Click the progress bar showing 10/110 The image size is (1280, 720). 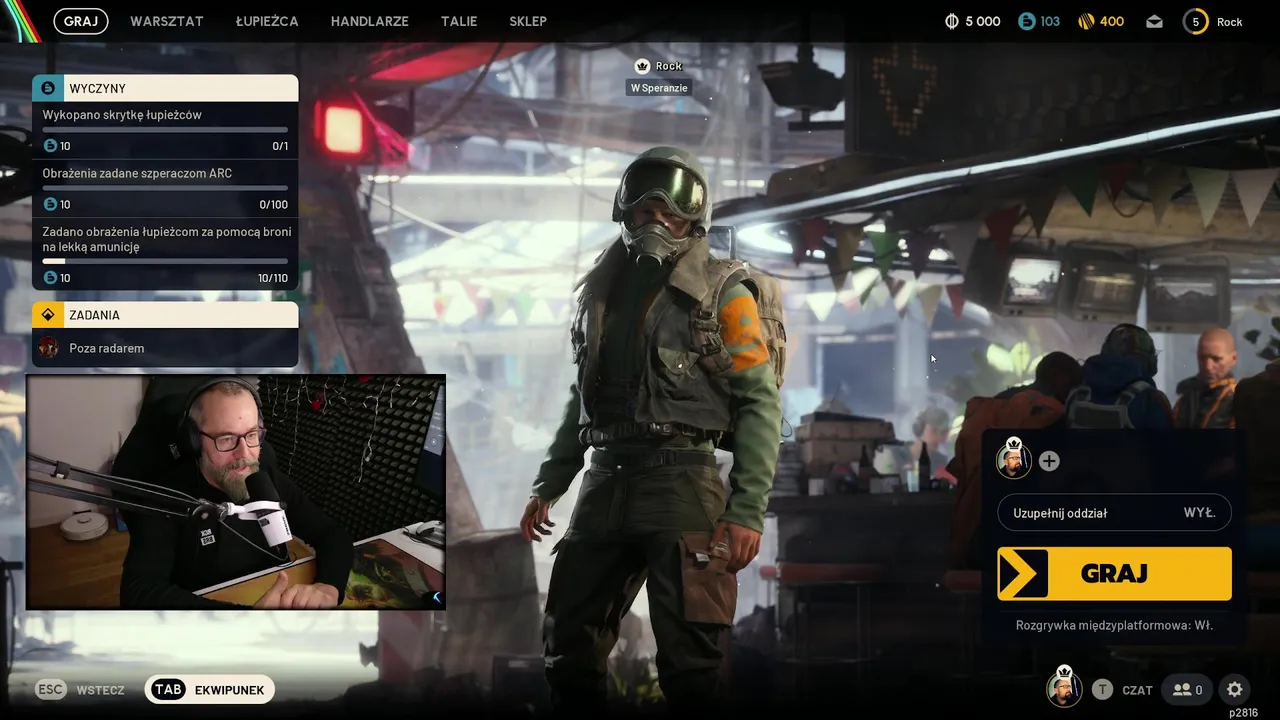tap(165, 261)
